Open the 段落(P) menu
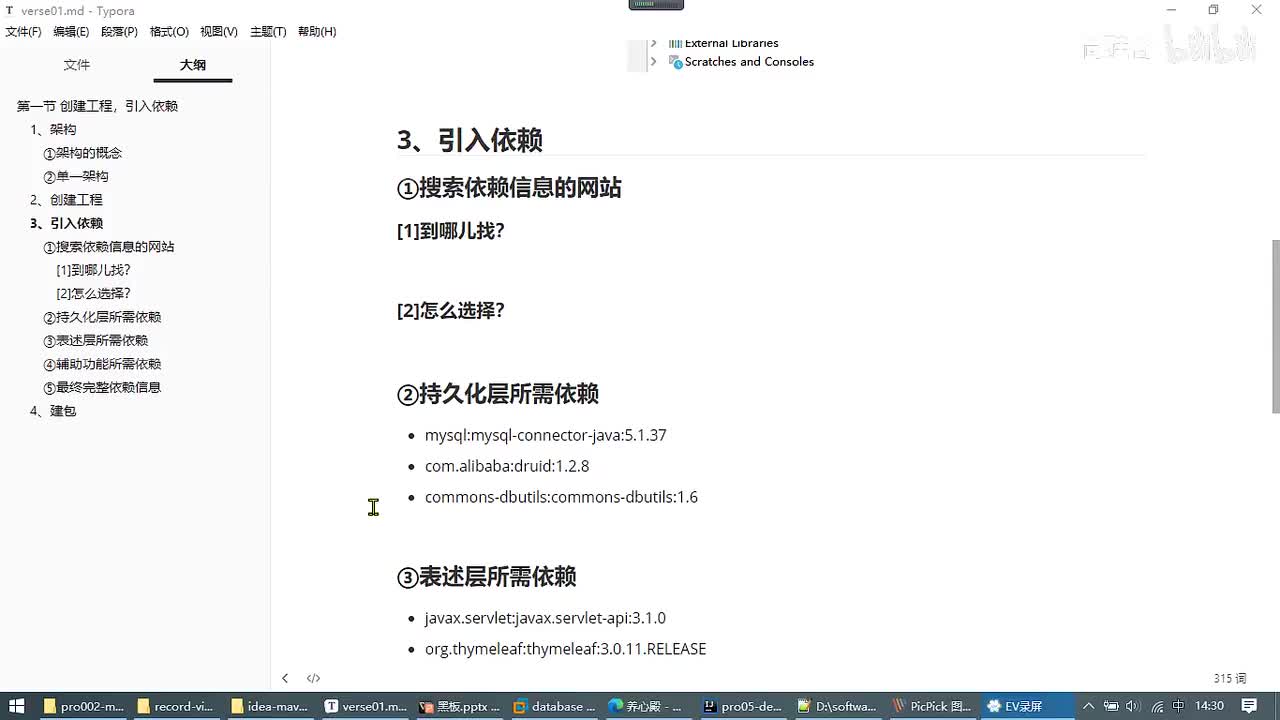Image resolution: width=1280 pixels, height=720 pixels. point(119,32)
